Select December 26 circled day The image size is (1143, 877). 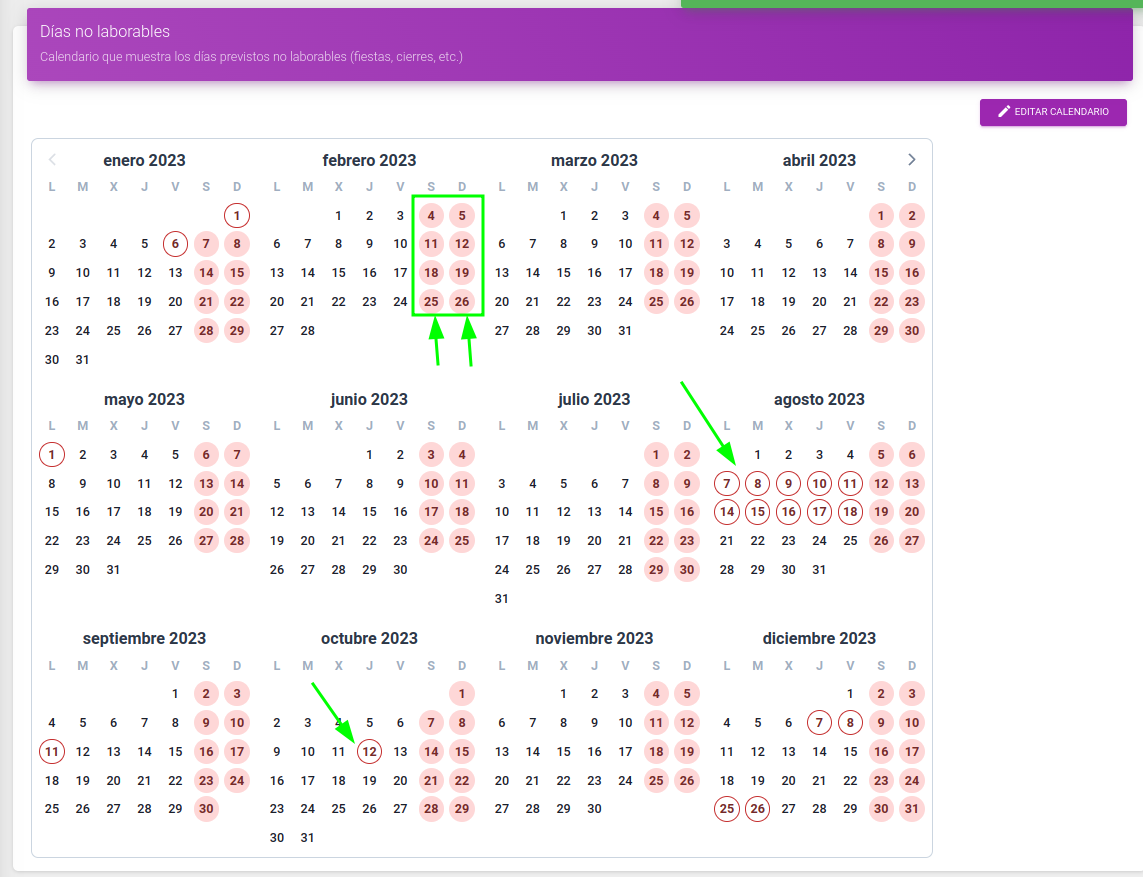(x=757, y=809)
